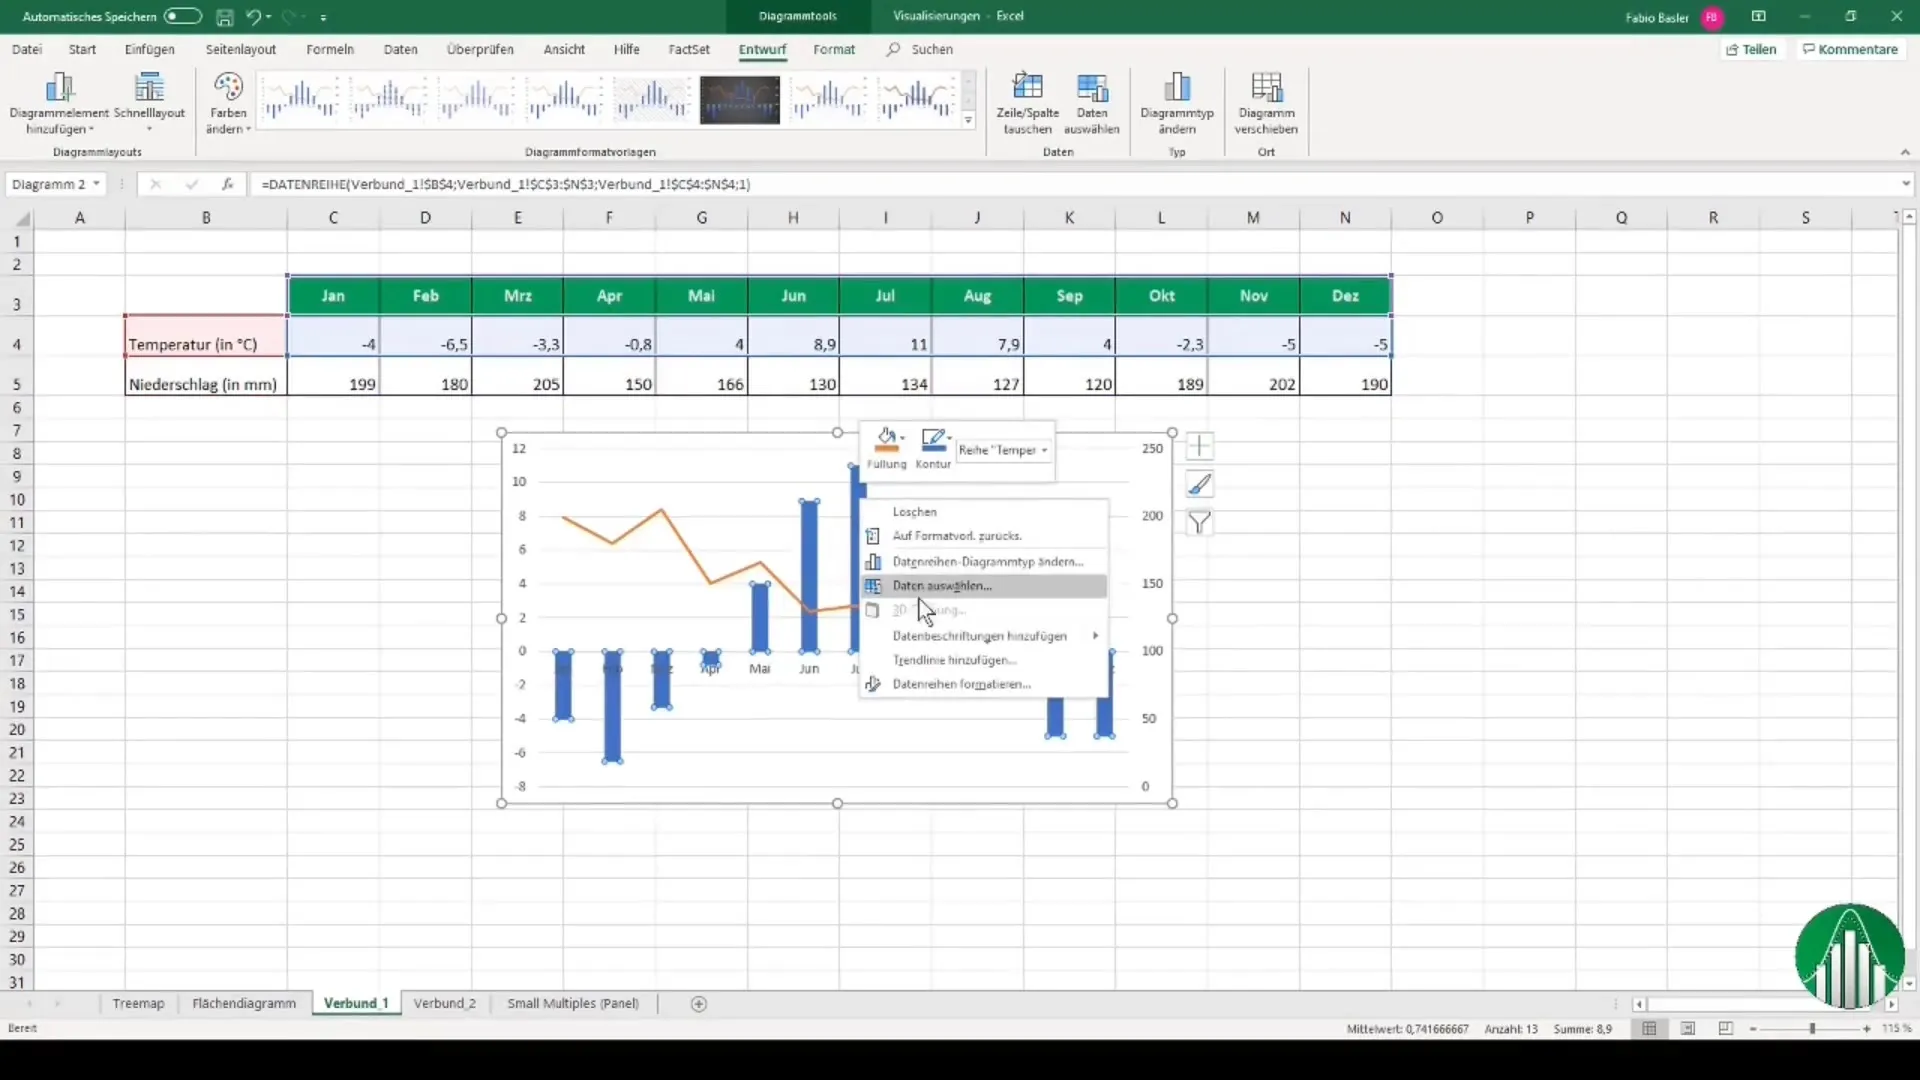Click the zoom out minus icon

tap(1753, 1029)
